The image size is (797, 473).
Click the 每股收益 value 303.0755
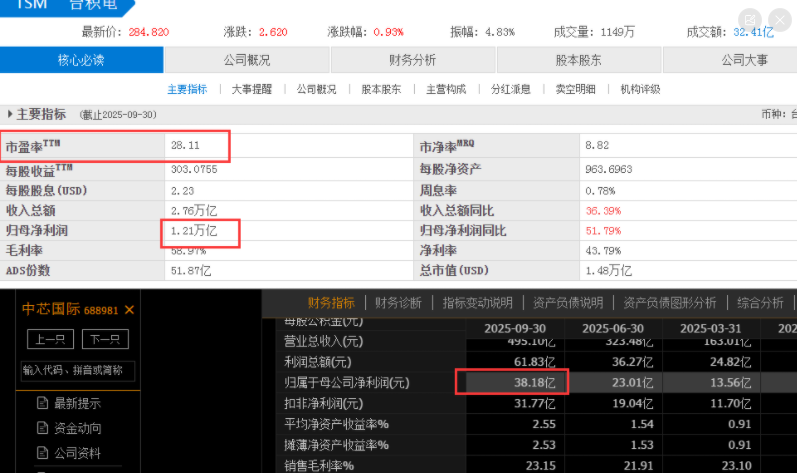[194, 169]
